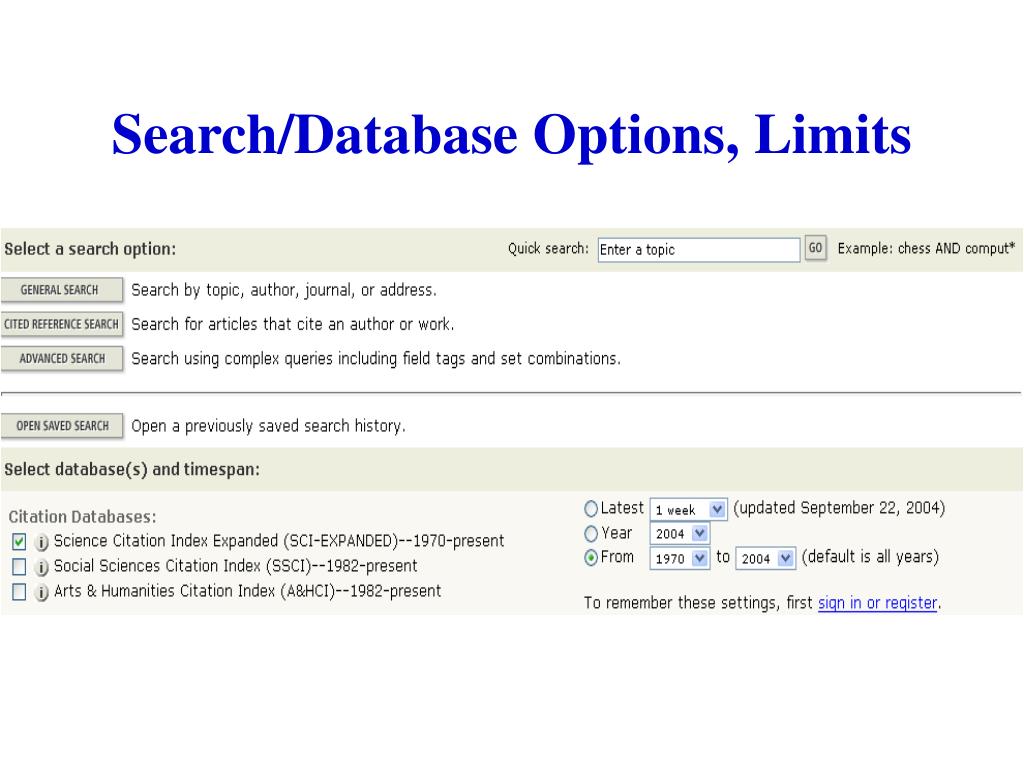This screenshot has width=1024, height=768.
Task: Check Social Sciences Citation Index checkbox
Action: click(x=19, y=566)
